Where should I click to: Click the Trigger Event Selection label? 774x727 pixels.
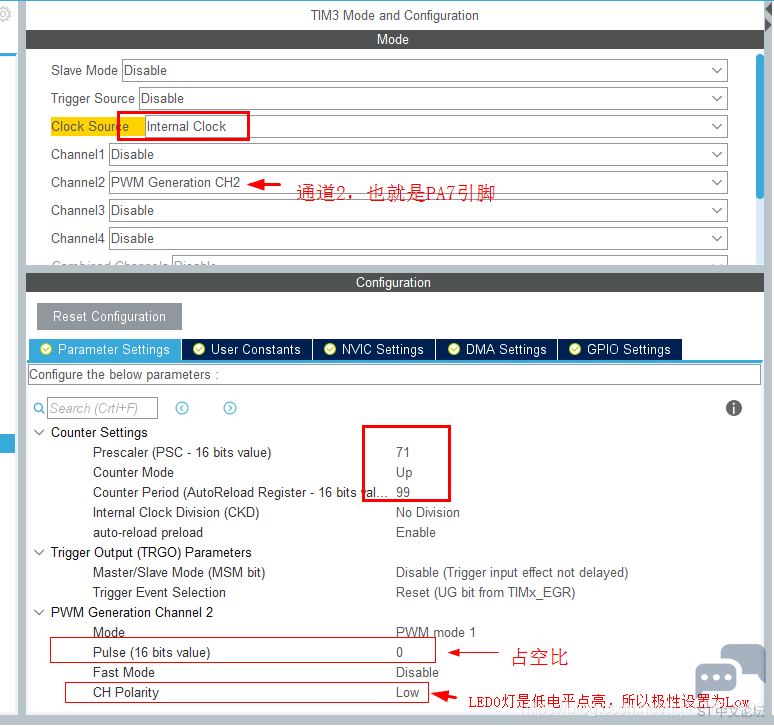point(159,592)
